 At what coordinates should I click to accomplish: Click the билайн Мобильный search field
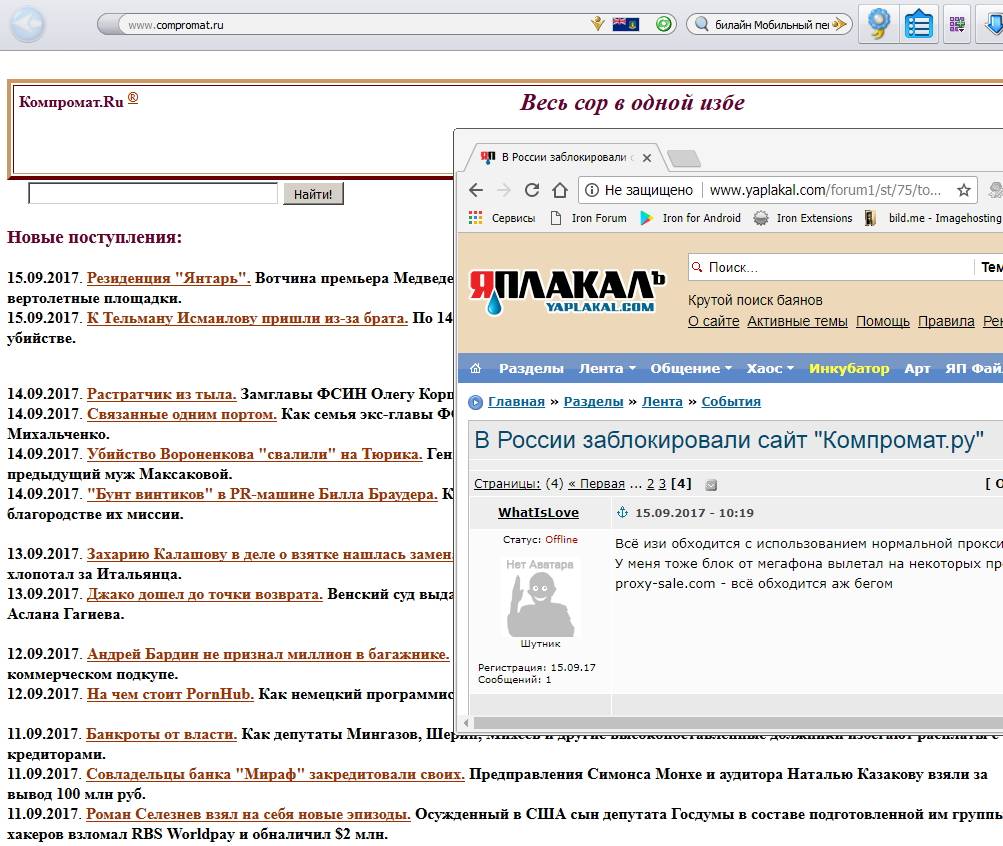pos(771,25)
